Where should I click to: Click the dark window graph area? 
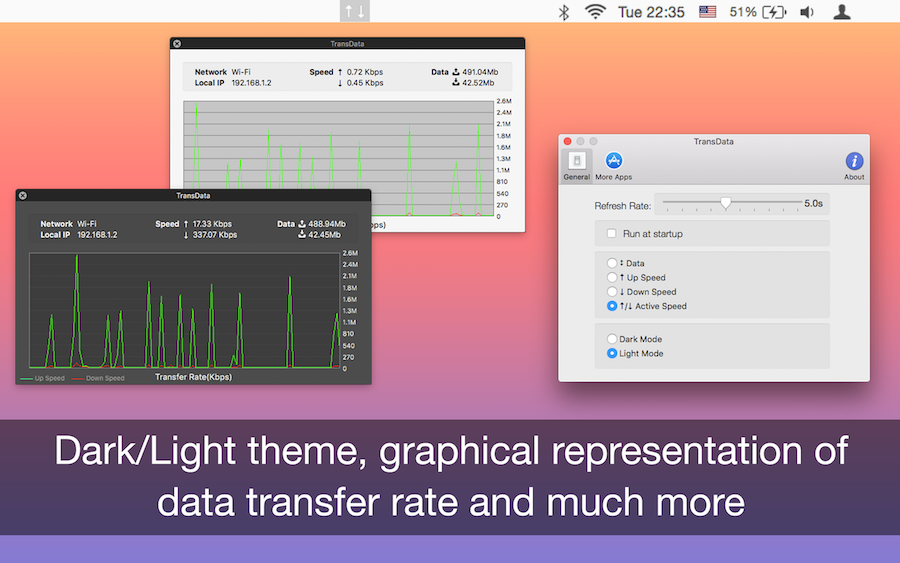pyautogui.click(x=184, y=310)
